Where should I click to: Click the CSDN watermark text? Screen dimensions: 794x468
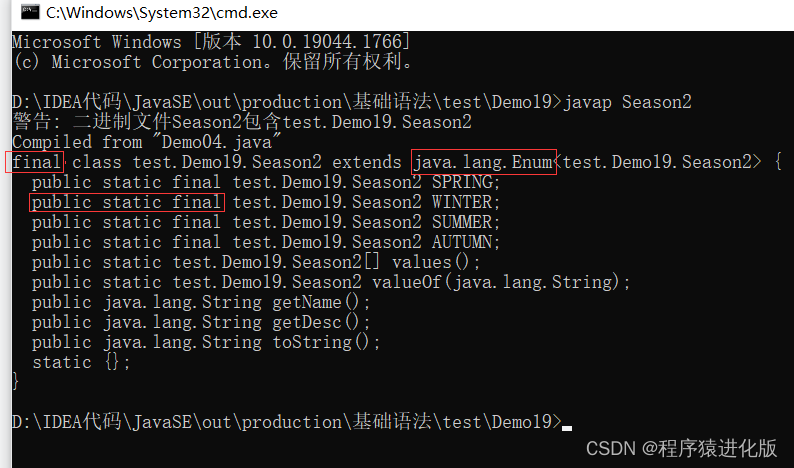point(681,447)
